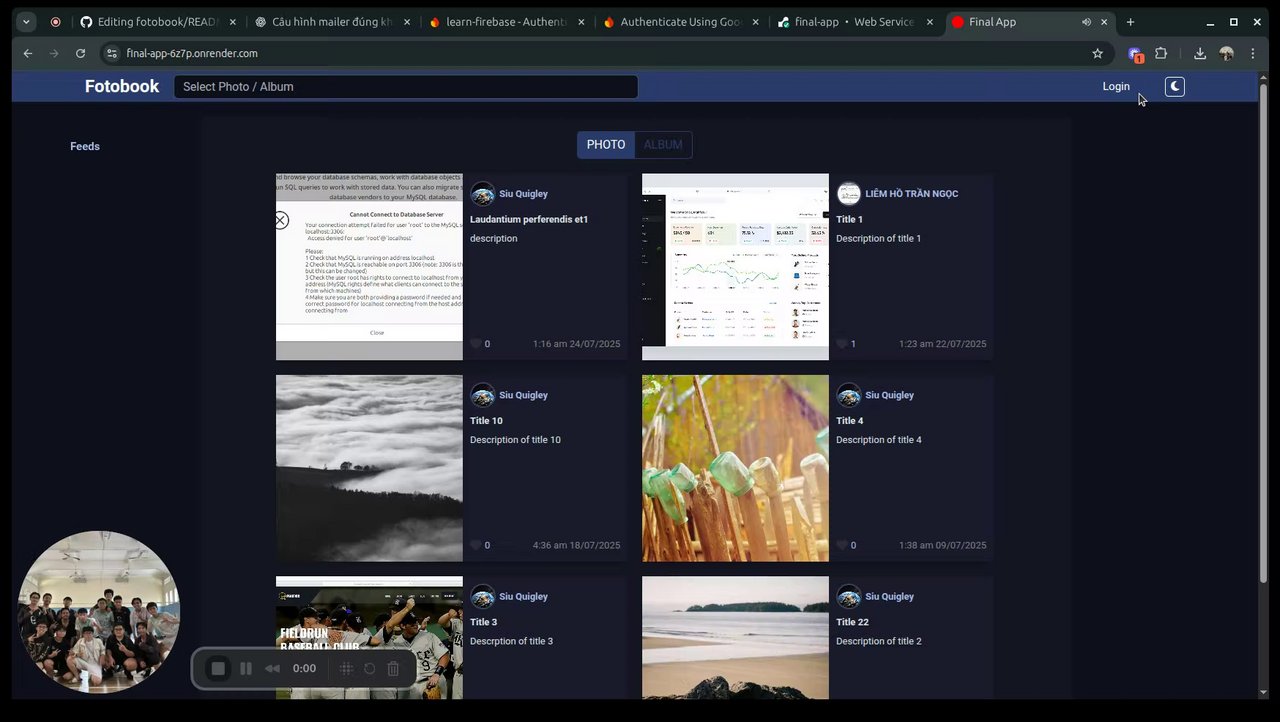Viewport: 1280px width, 722px height.
Task: Click the Title 22 heading
Action: click(852, 622)
